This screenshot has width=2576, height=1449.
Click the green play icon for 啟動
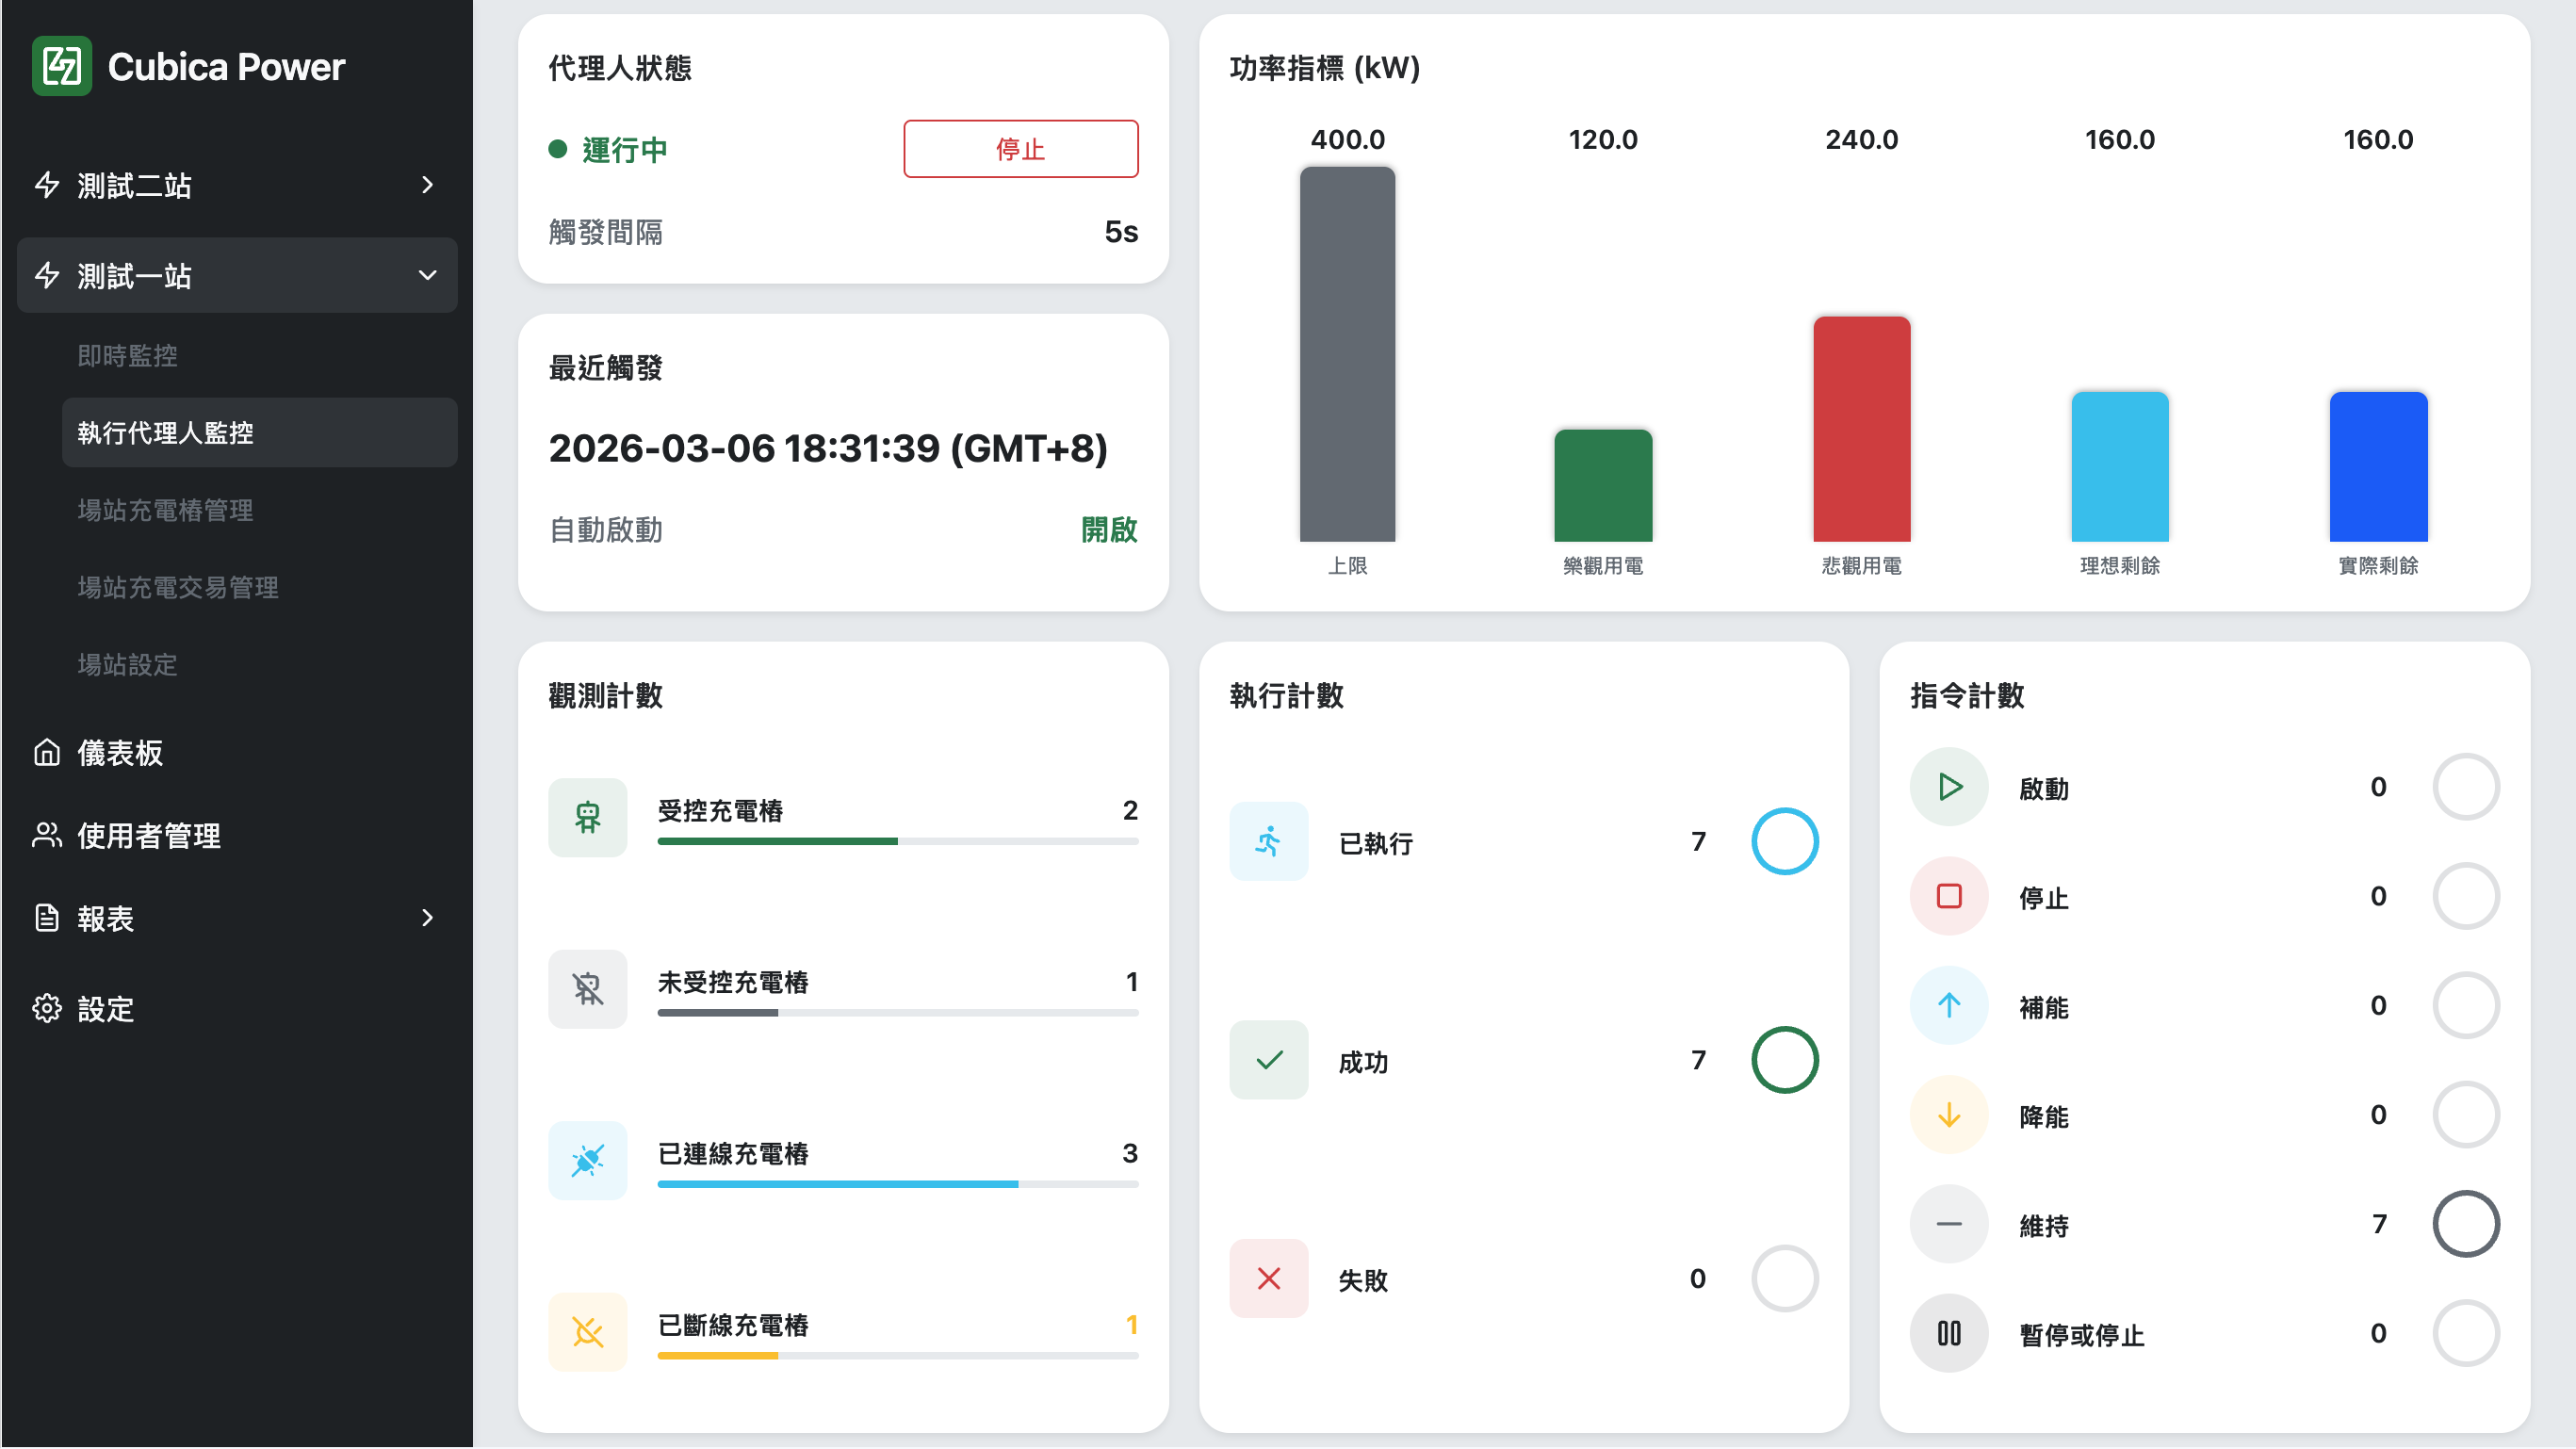click(1948, 787)
